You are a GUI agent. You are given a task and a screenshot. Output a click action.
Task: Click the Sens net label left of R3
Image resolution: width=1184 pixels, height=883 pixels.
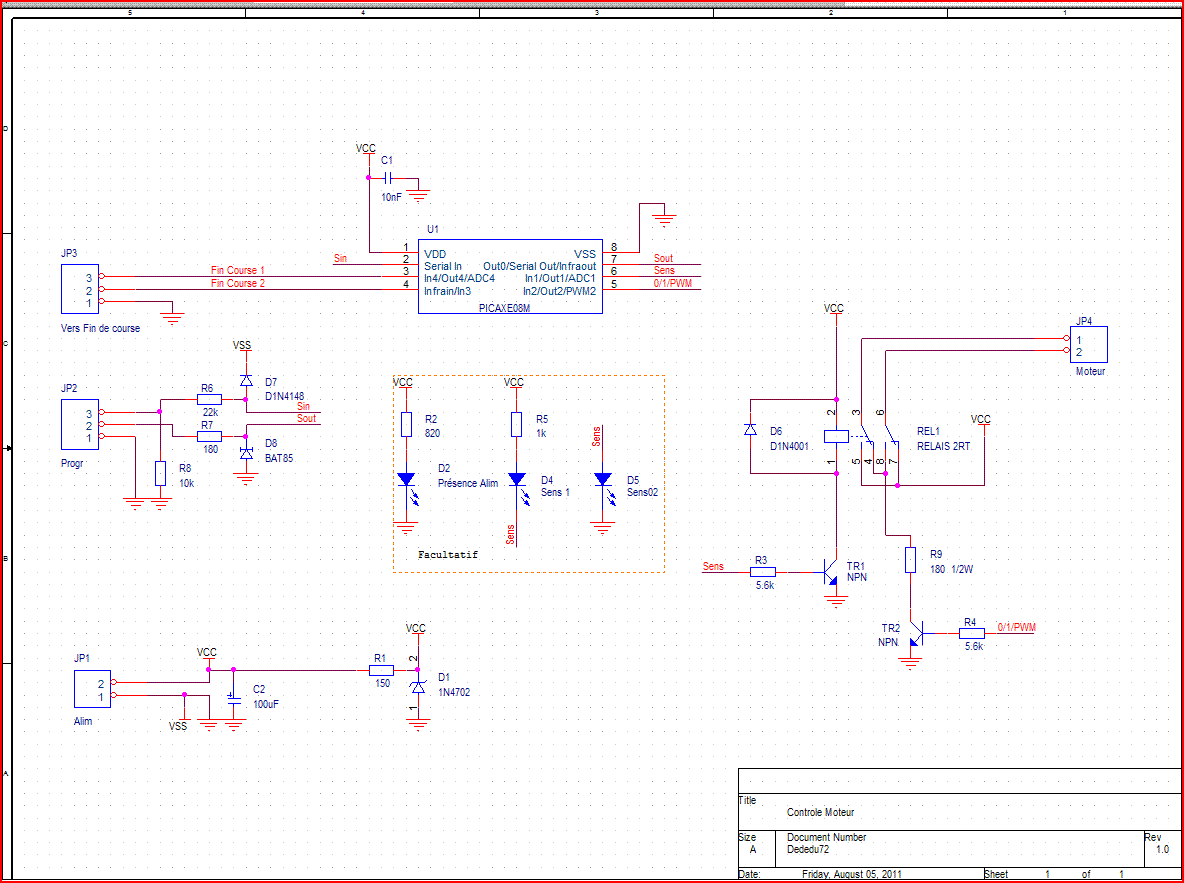(713, 566)
